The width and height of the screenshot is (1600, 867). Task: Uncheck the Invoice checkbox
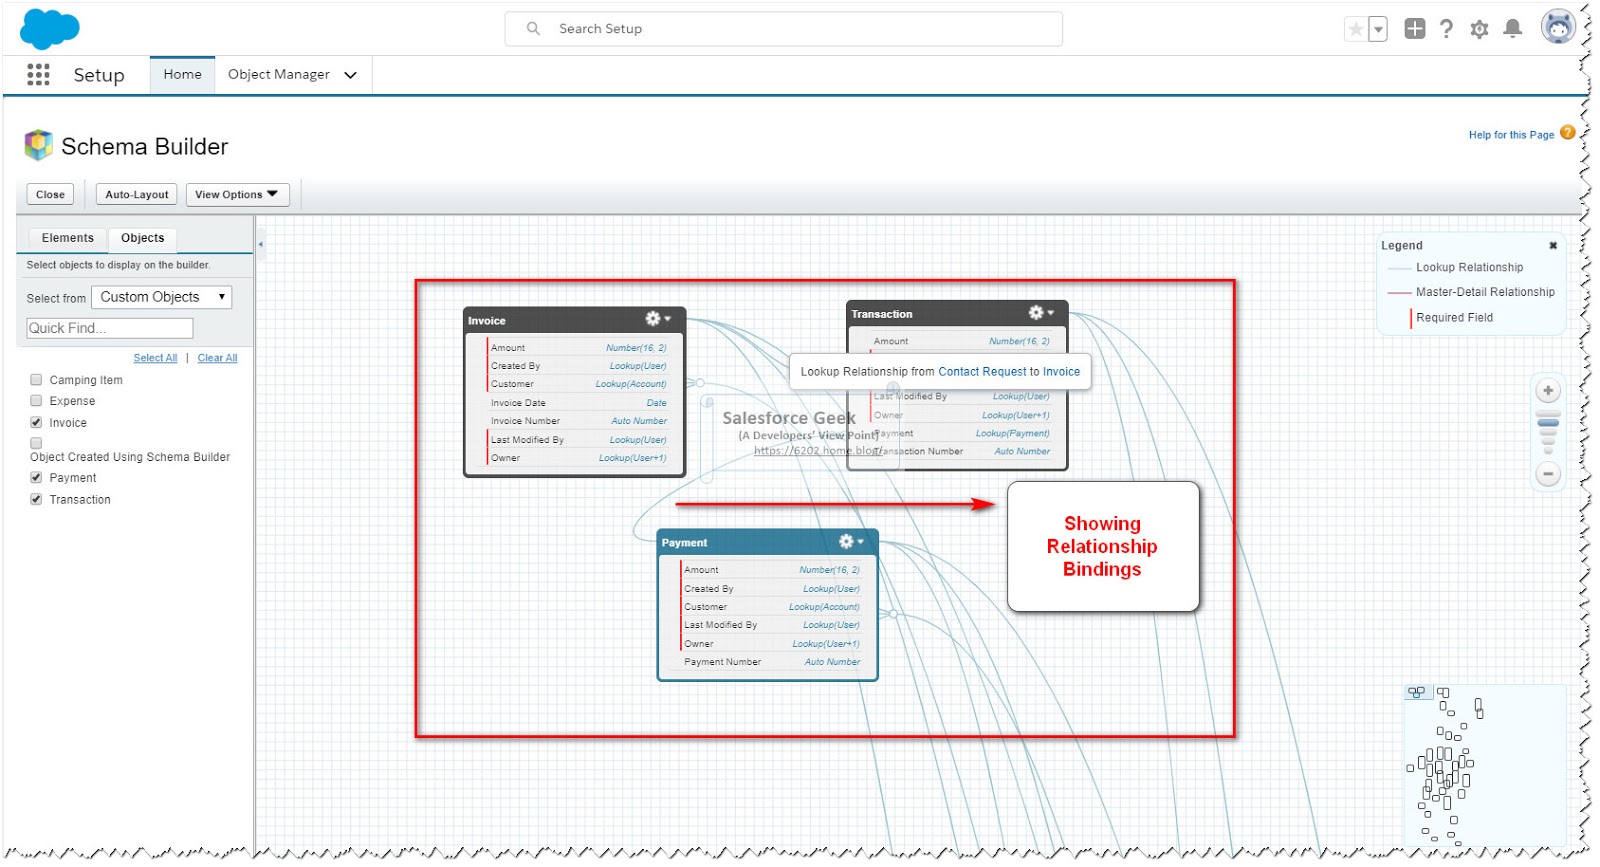coord(36,423)
